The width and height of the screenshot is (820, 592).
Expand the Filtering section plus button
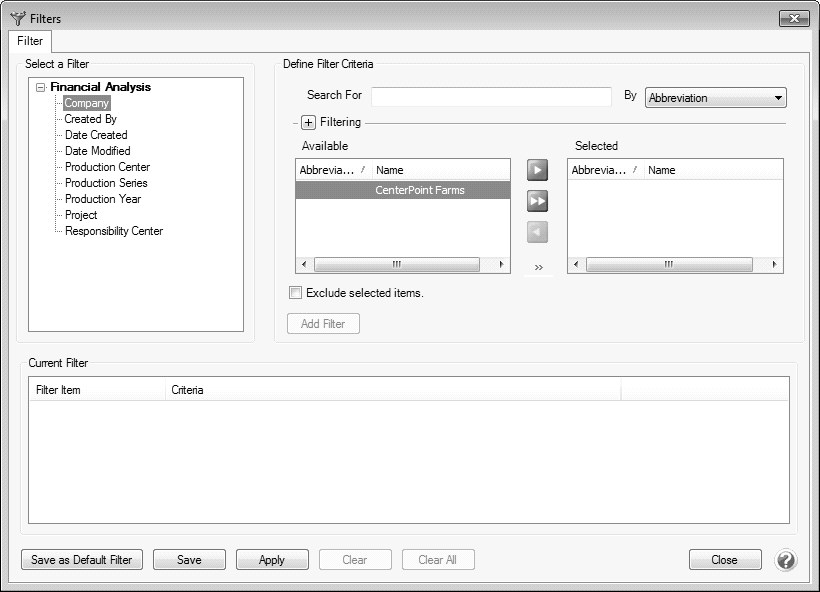point(308,122)
